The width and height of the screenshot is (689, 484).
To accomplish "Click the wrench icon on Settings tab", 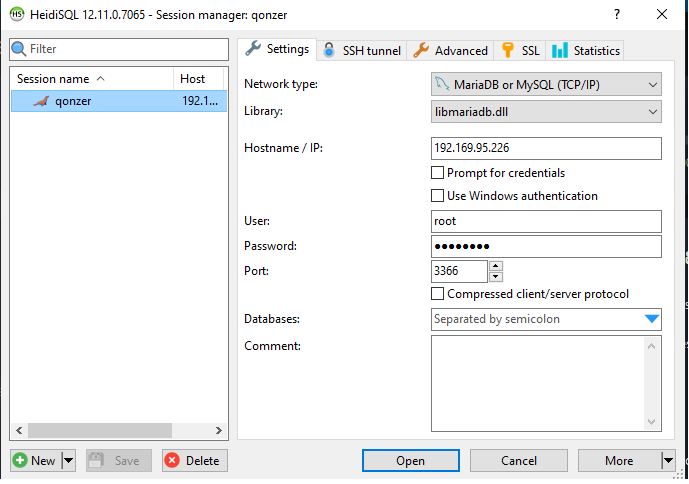I will pyautogui.click(x=253, y=49).
